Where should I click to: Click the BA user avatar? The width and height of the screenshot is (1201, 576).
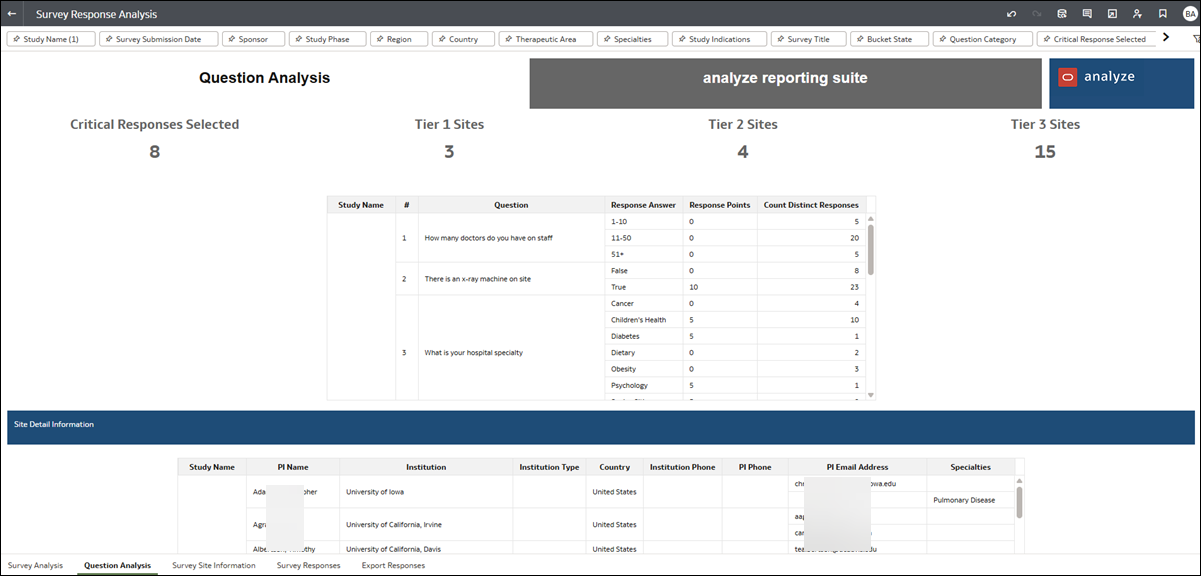[x=1189, y=14]
